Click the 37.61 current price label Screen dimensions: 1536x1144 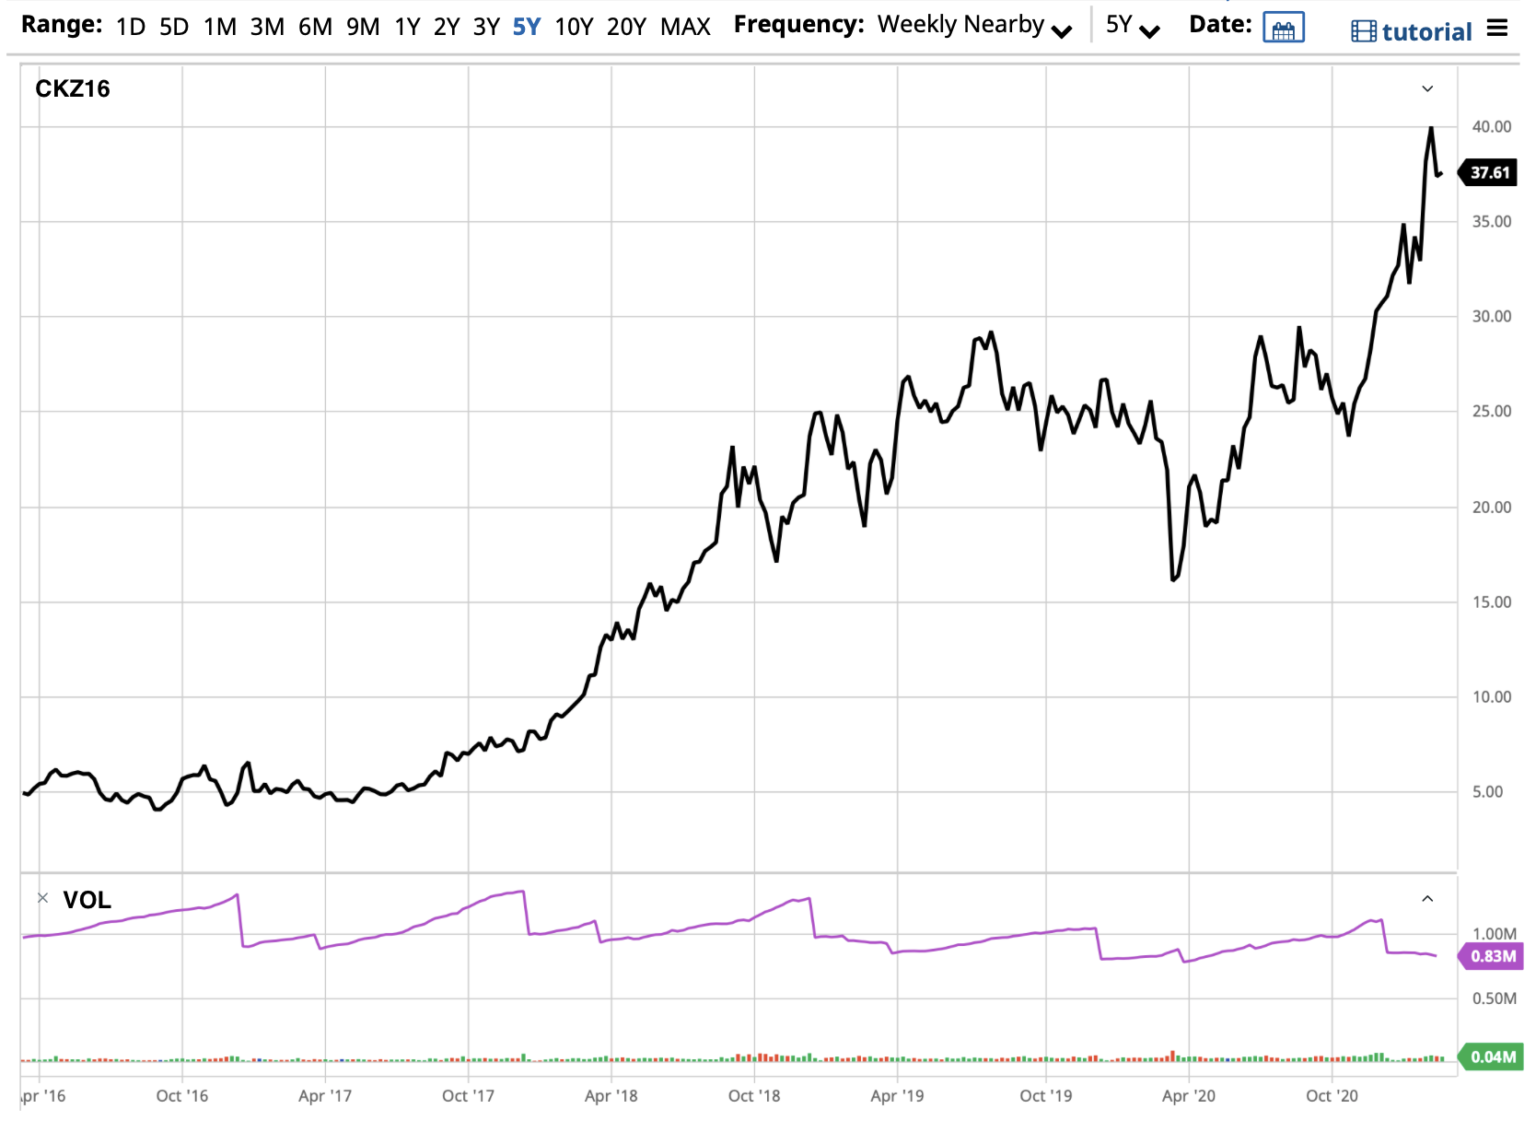pyautogui.click(x=1489, y=173)
